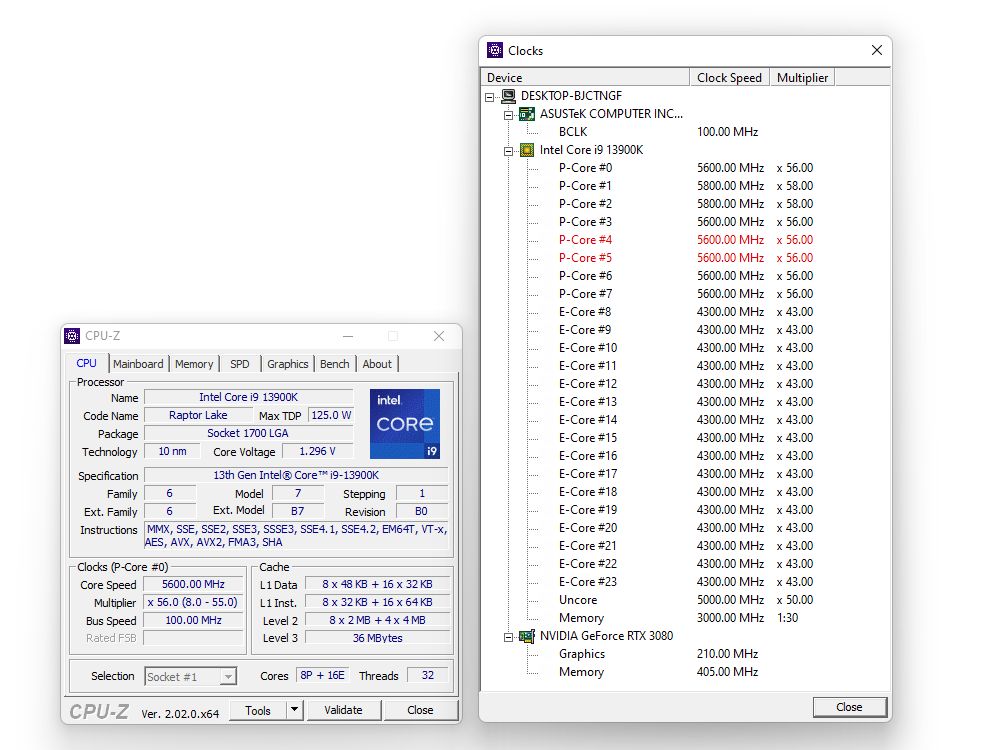Minimize the CPU-Z window
This screenshot has width=1000, height=750.
(348, 336)
